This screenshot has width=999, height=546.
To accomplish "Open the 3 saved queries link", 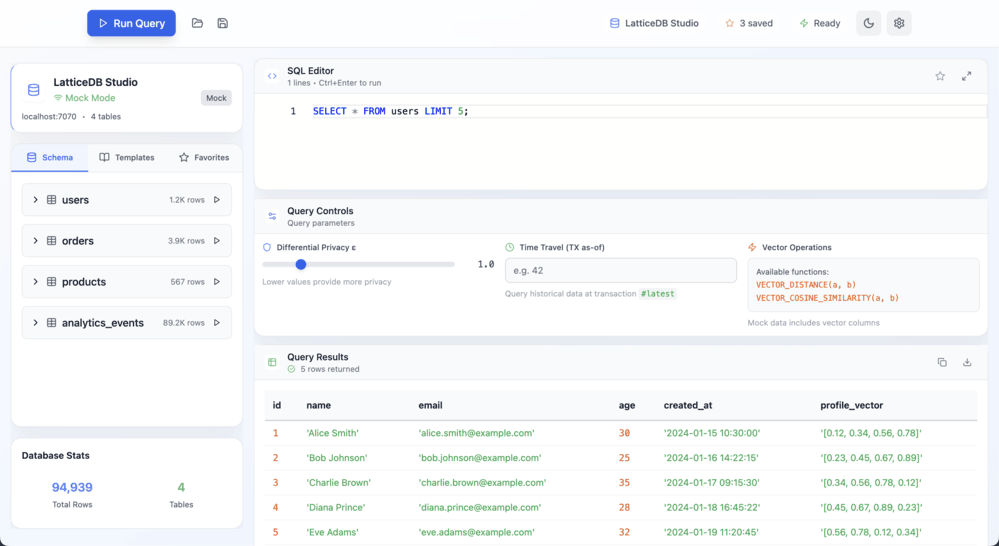I will 748,23.
